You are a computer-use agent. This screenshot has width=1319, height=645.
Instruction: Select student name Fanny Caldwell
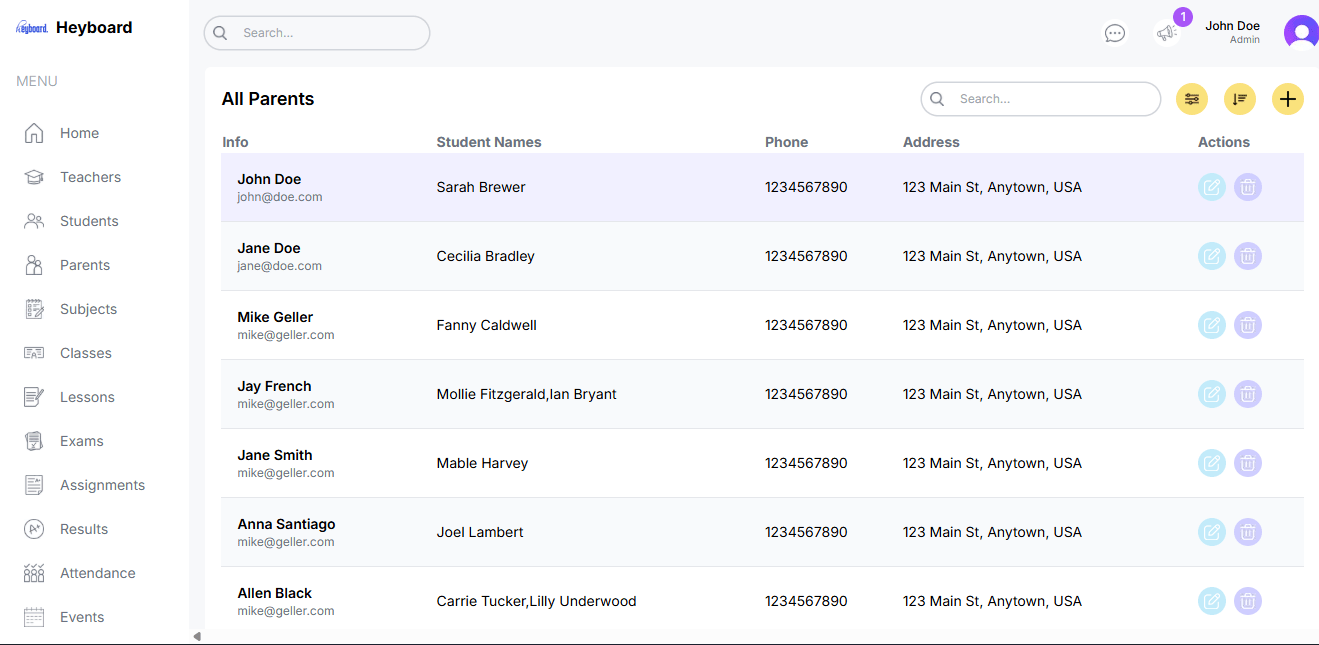click(x=487, y=325)
